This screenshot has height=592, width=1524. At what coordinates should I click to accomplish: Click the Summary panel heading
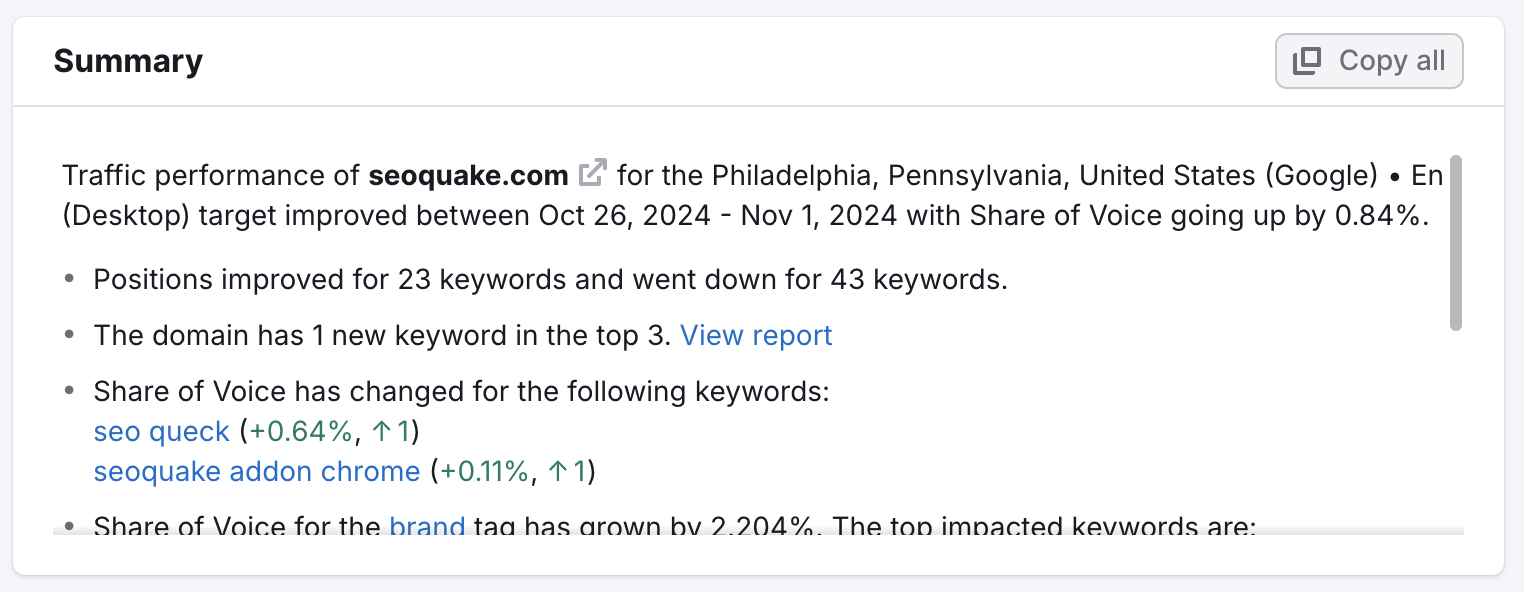128,61
